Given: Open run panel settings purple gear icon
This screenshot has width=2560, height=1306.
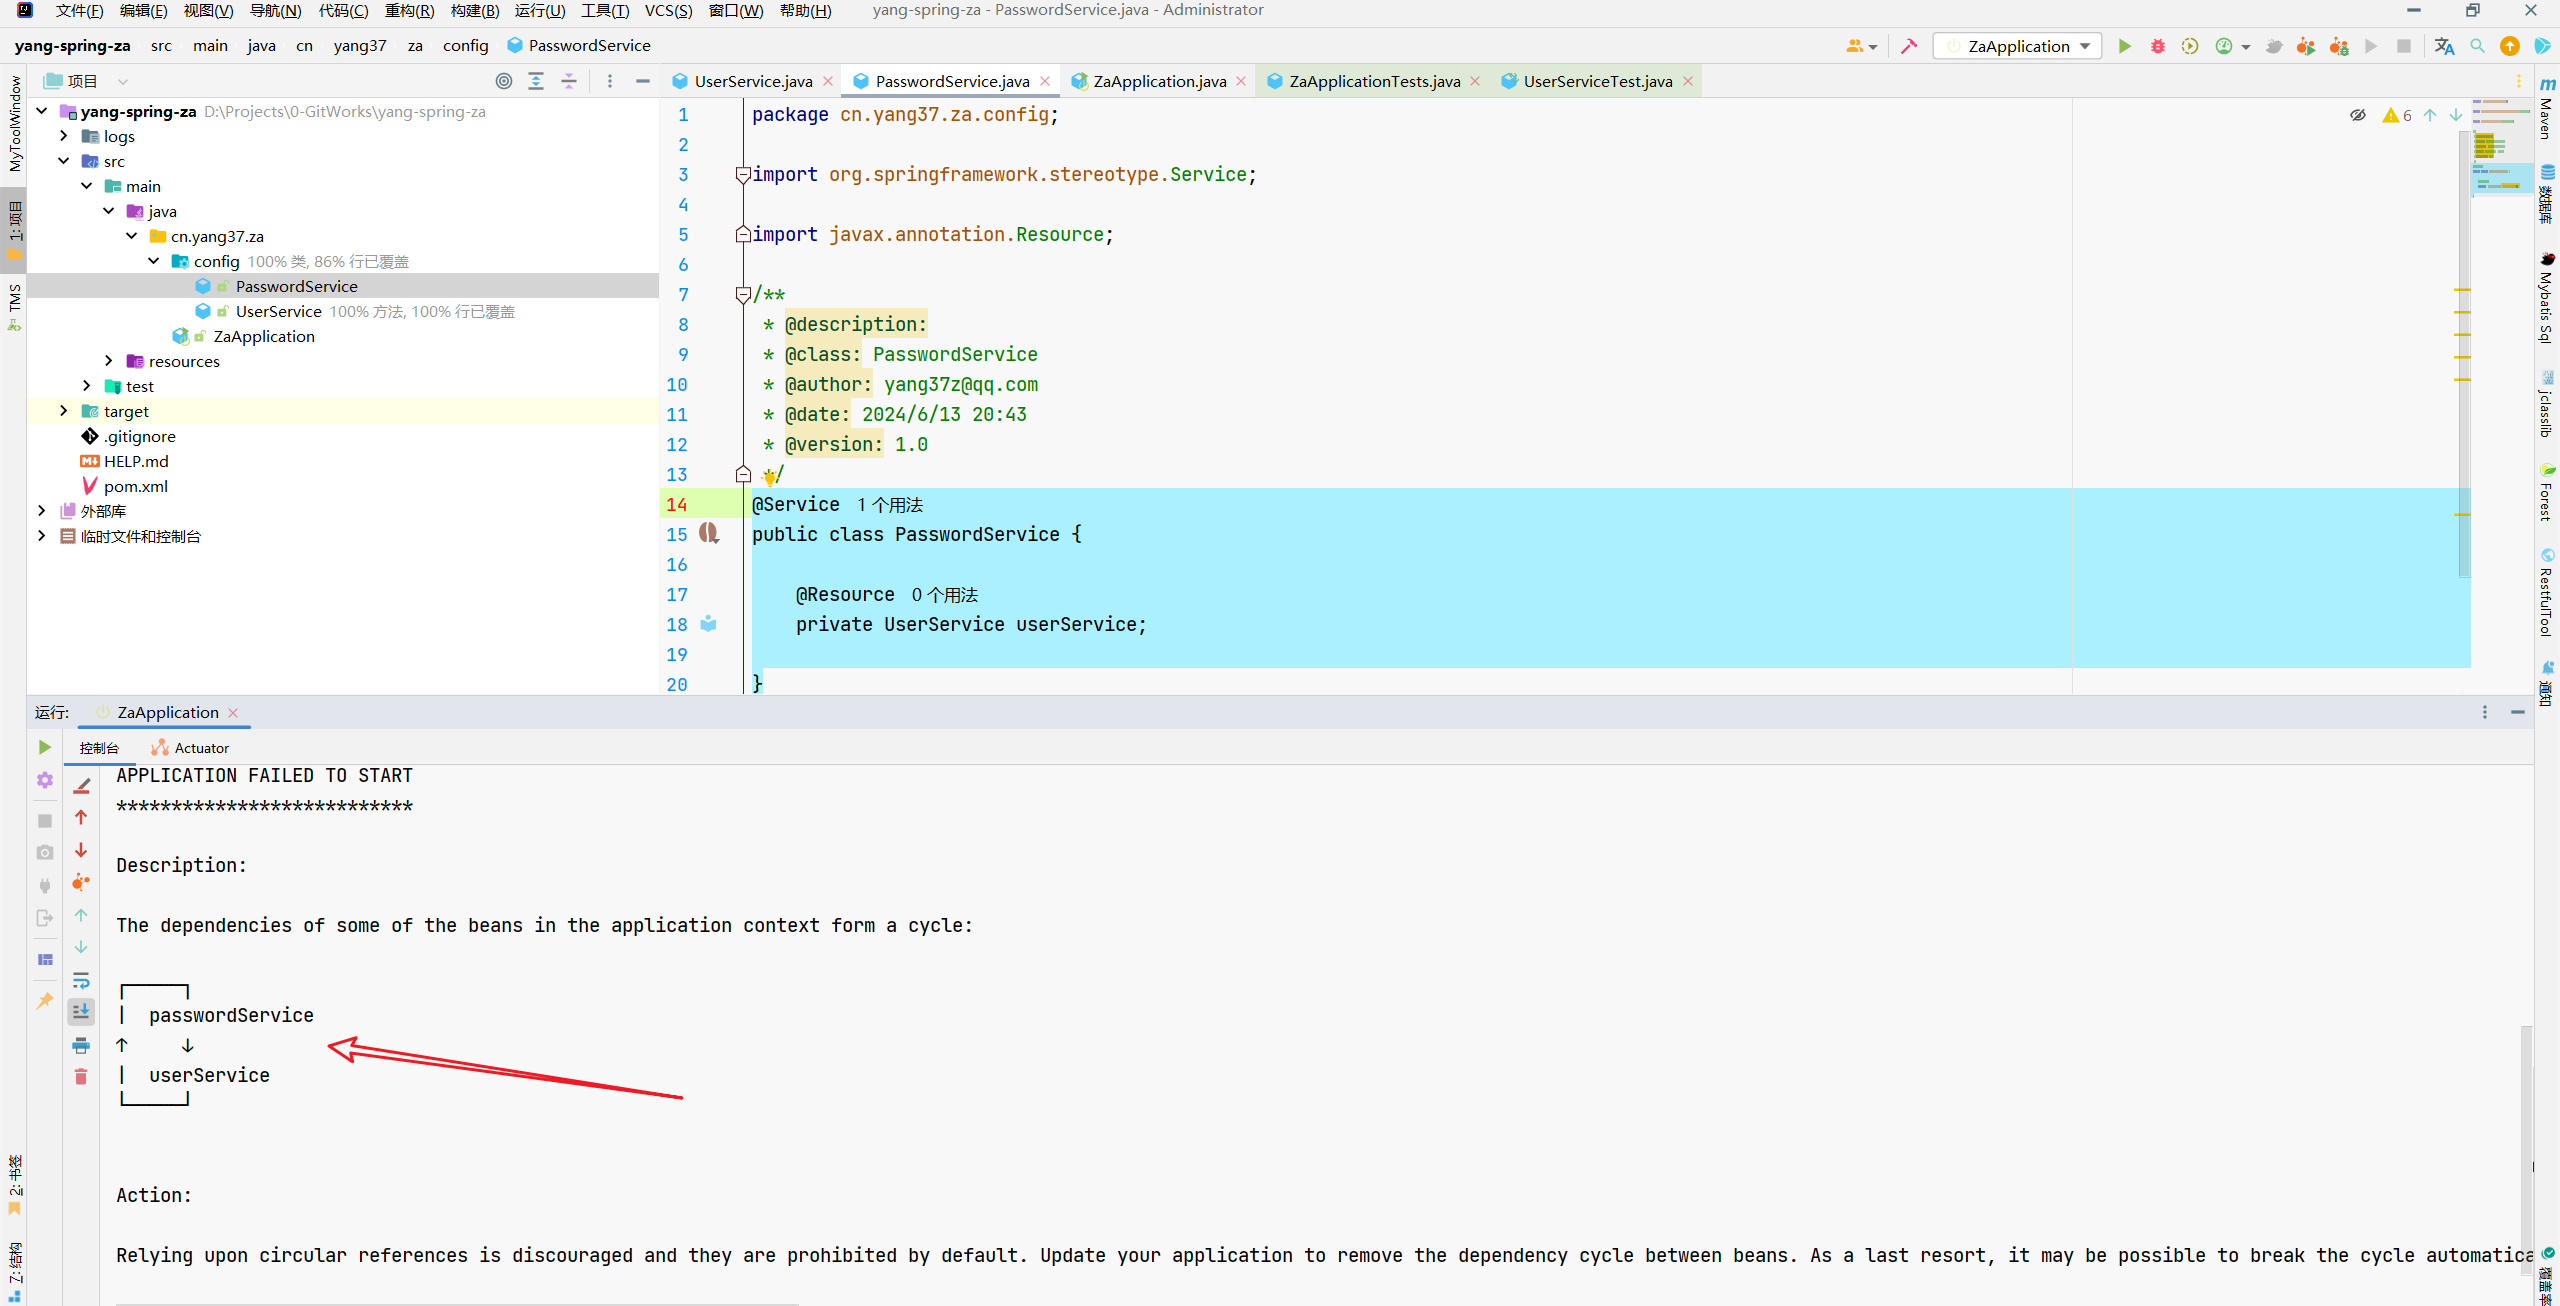Looking at the screenshot, I should point(45,780).
